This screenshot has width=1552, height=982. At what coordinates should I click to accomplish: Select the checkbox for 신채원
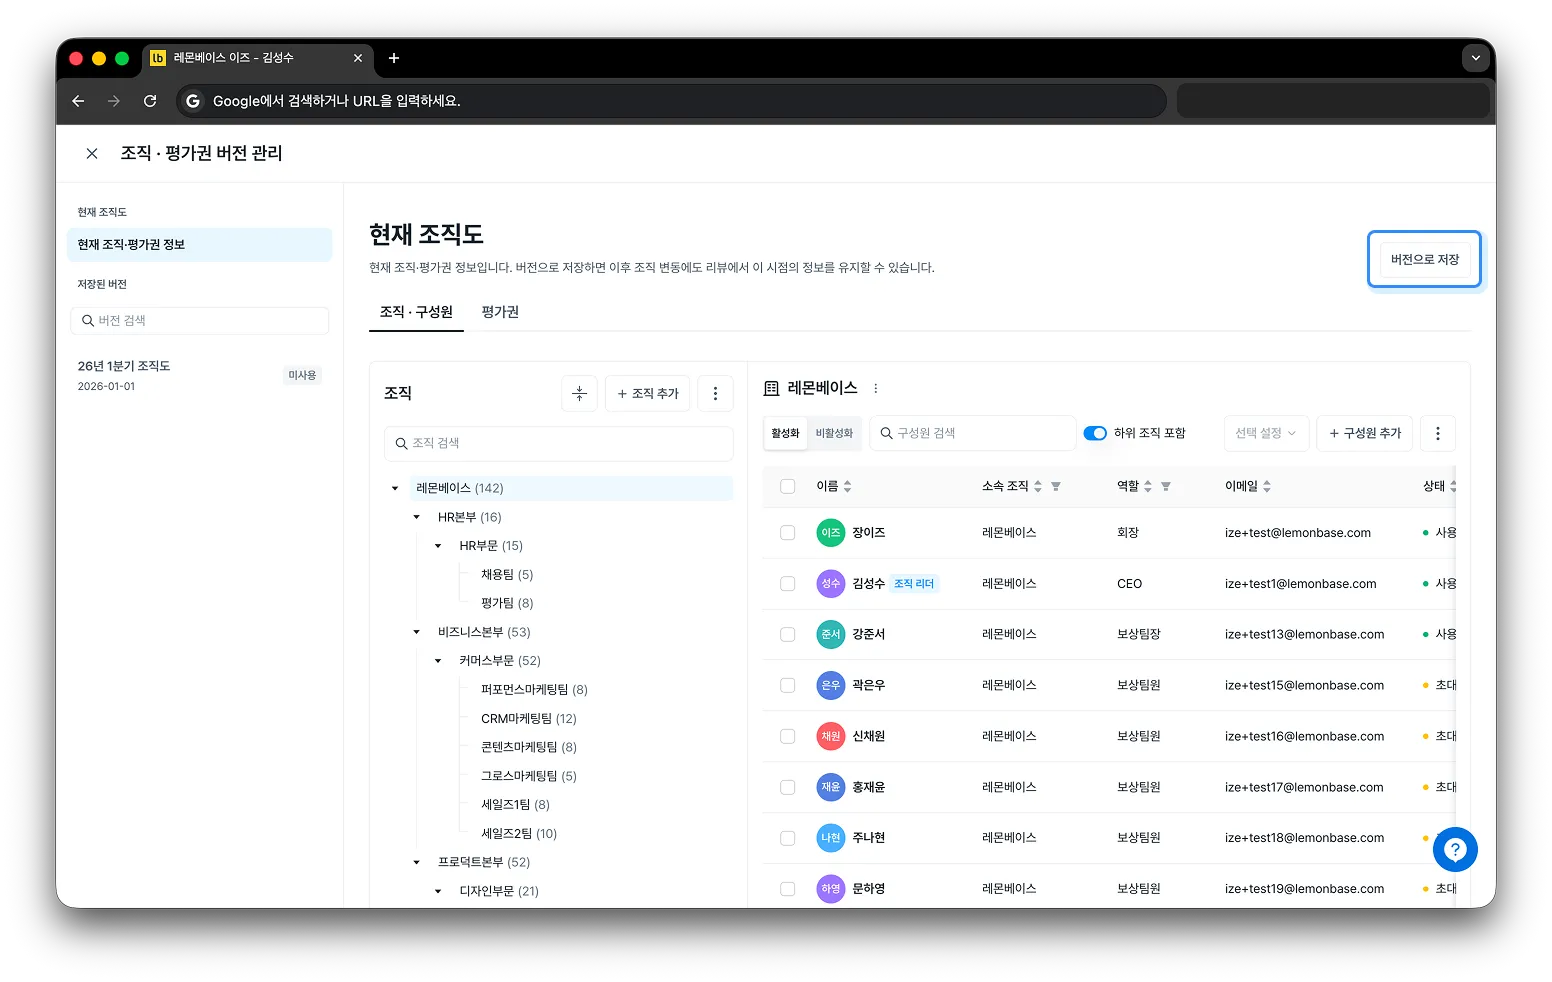tap(788, 736)
